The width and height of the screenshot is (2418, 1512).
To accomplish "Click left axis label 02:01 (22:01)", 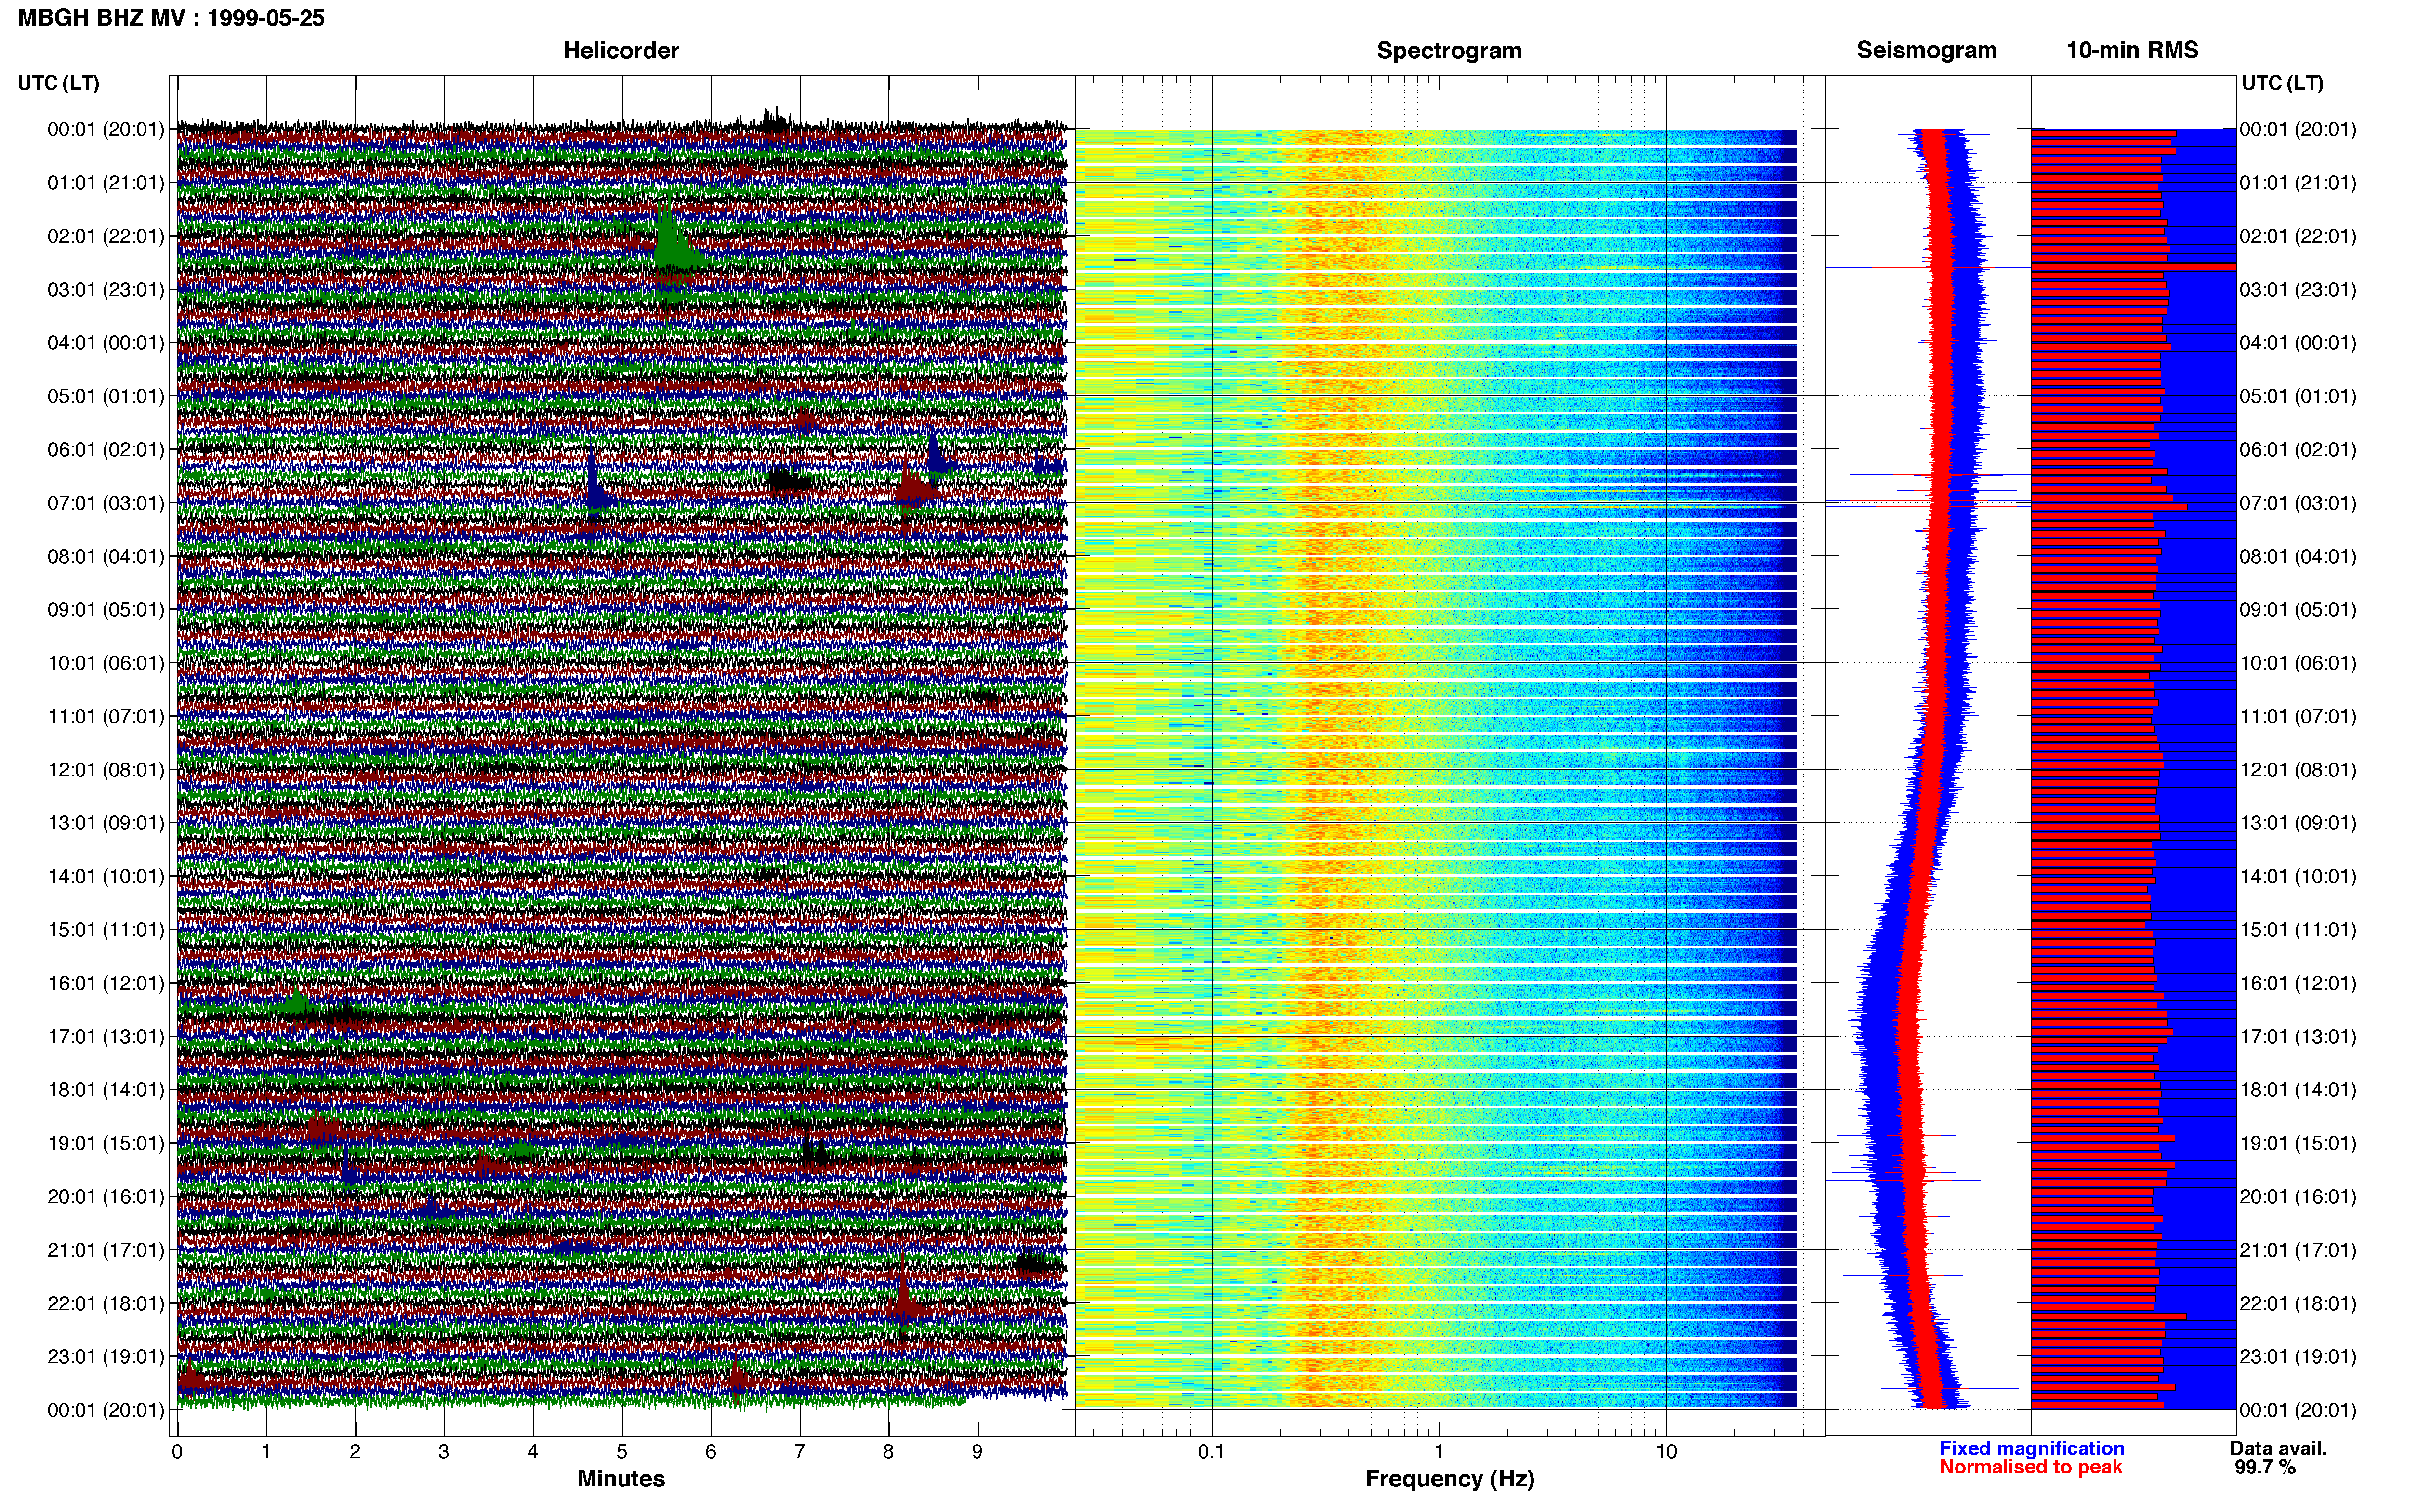I will coord(106,236).
